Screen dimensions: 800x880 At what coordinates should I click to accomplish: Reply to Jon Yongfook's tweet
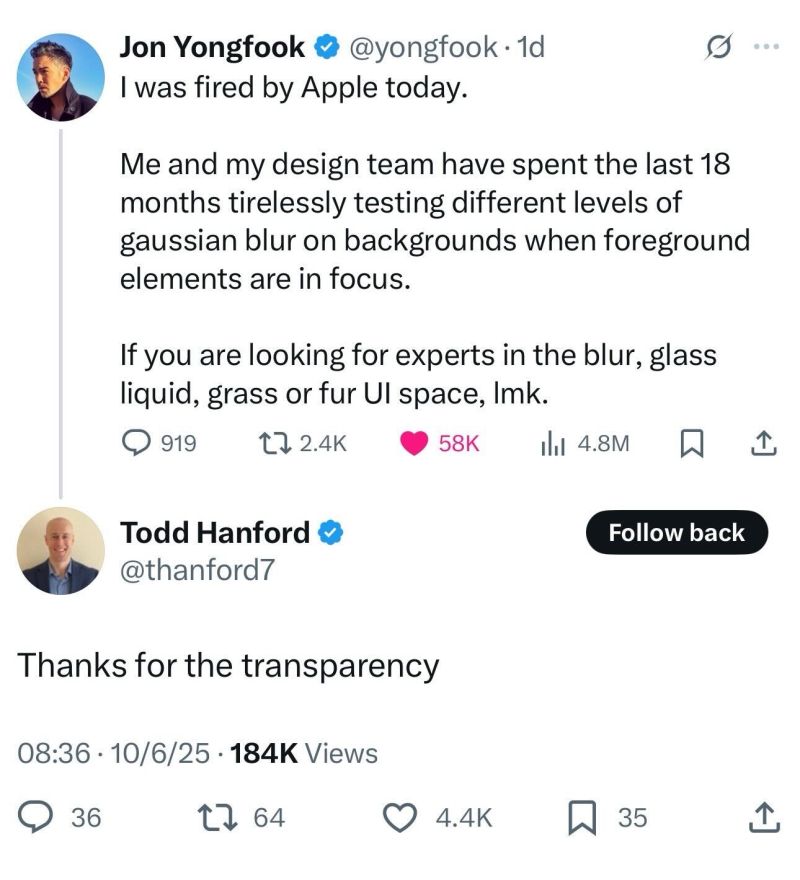pyautogui.click(x=136, y=443)
